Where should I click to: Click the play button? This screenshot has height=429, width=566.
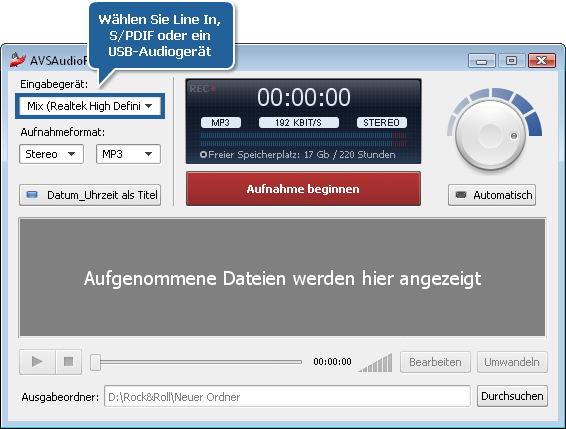coord(37,361)
